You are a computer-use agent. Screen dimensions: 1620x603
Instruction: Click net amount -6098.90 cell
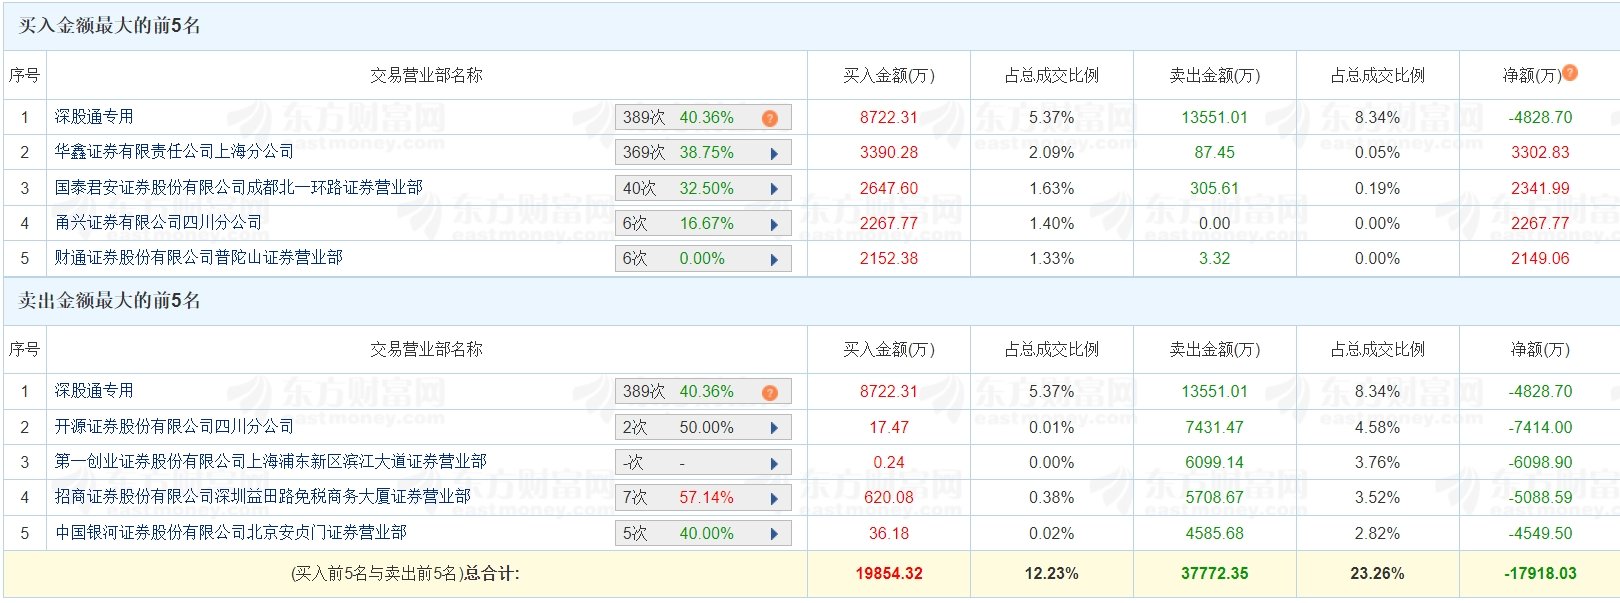[1540, 463]
